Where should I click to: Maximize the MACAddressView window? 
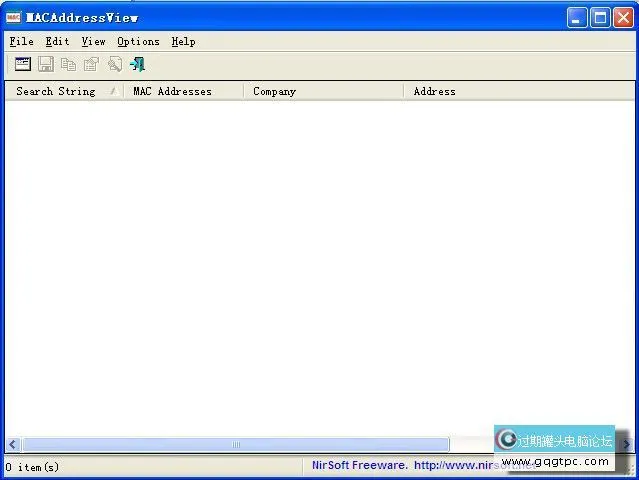coord(600,18)
